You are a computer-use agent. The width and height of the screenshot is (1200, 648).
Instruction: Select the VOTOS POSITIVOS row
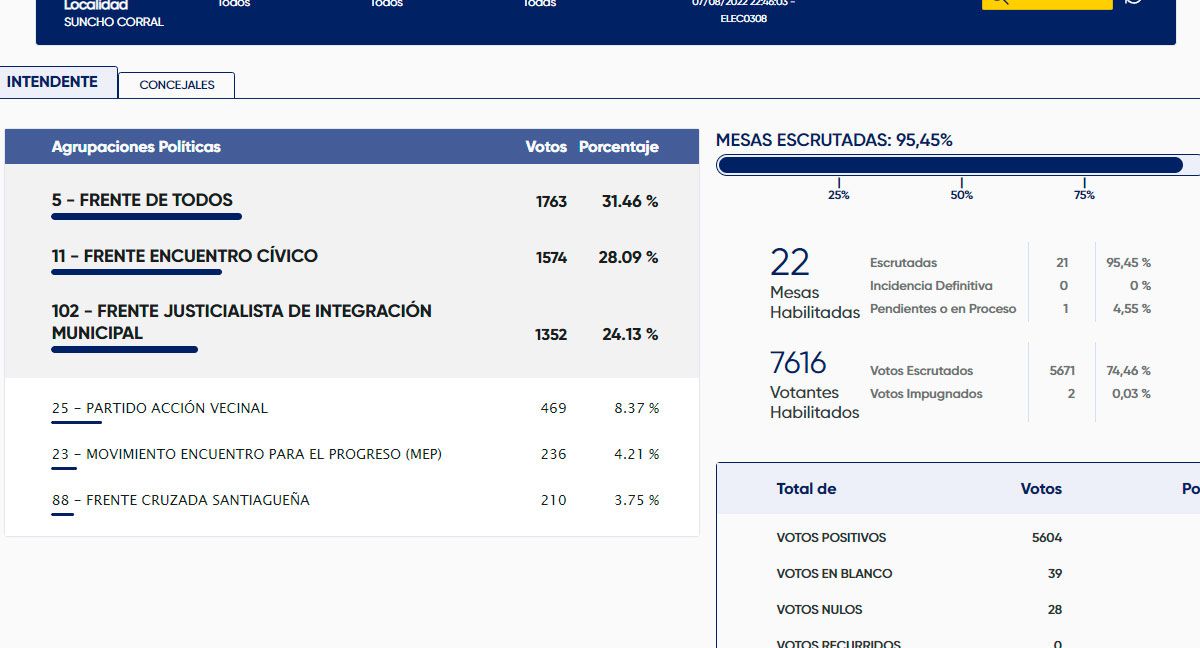[831, 538]
